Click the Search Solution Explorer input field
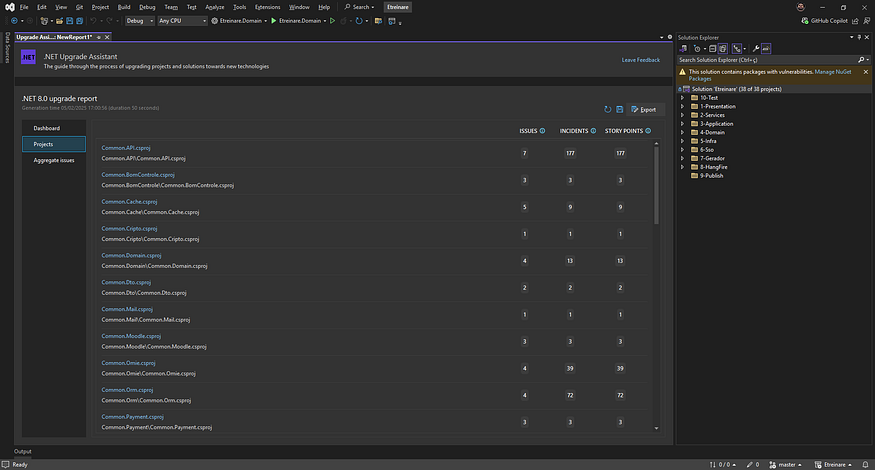Image resolution: width=875 pixels, height=470 pixels. [x=767, y=60]
